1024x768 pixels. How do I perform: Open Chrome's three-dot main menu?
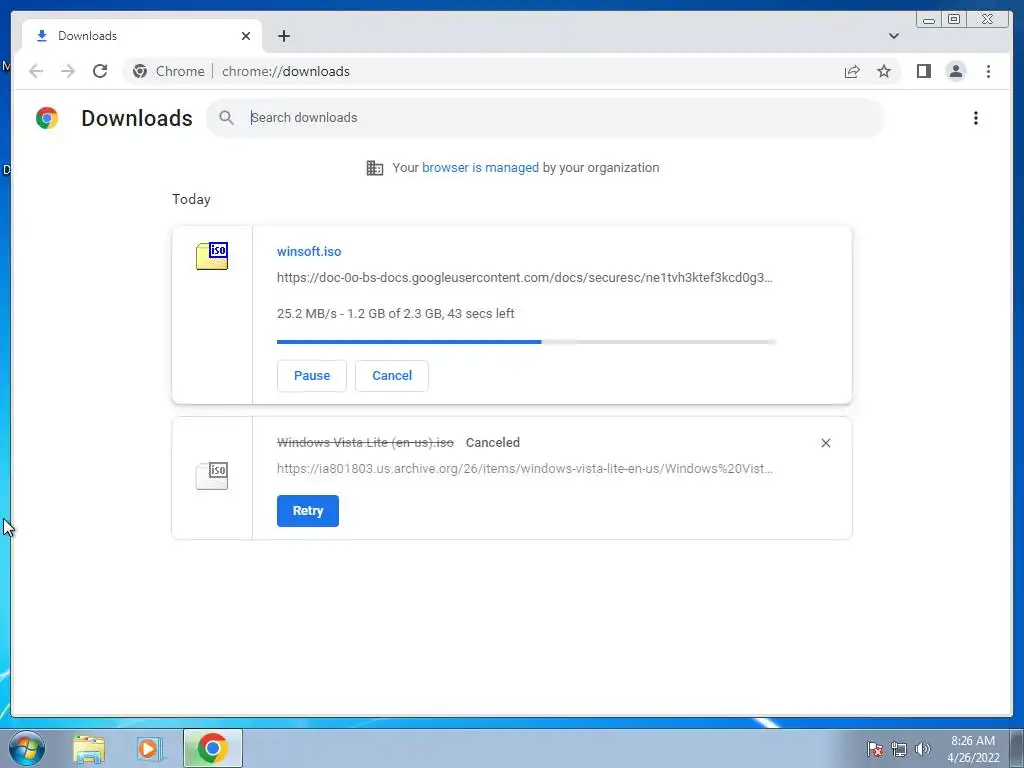(988, 71)
